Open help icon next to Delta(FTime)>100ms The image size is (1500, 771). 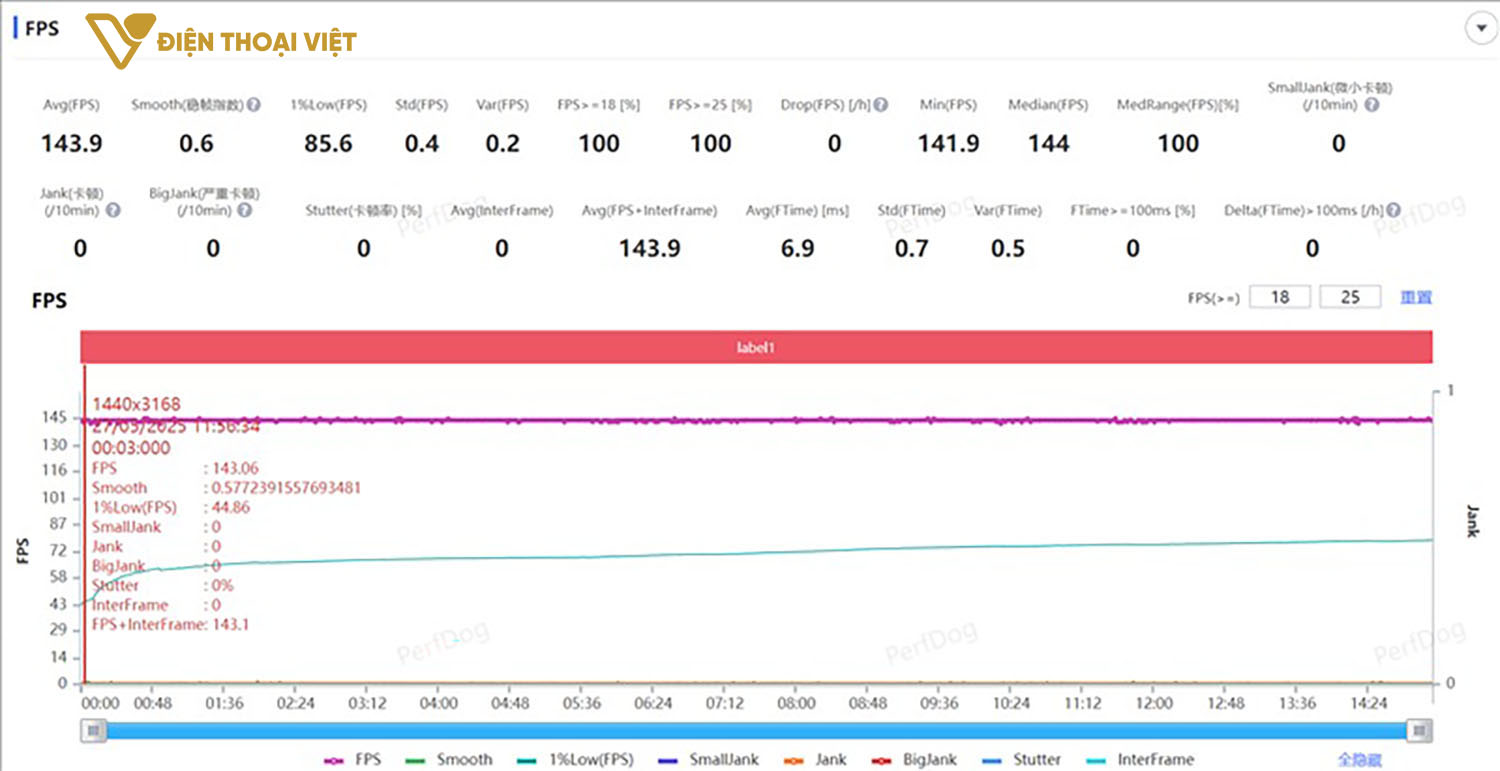(x=1393, y=210)
